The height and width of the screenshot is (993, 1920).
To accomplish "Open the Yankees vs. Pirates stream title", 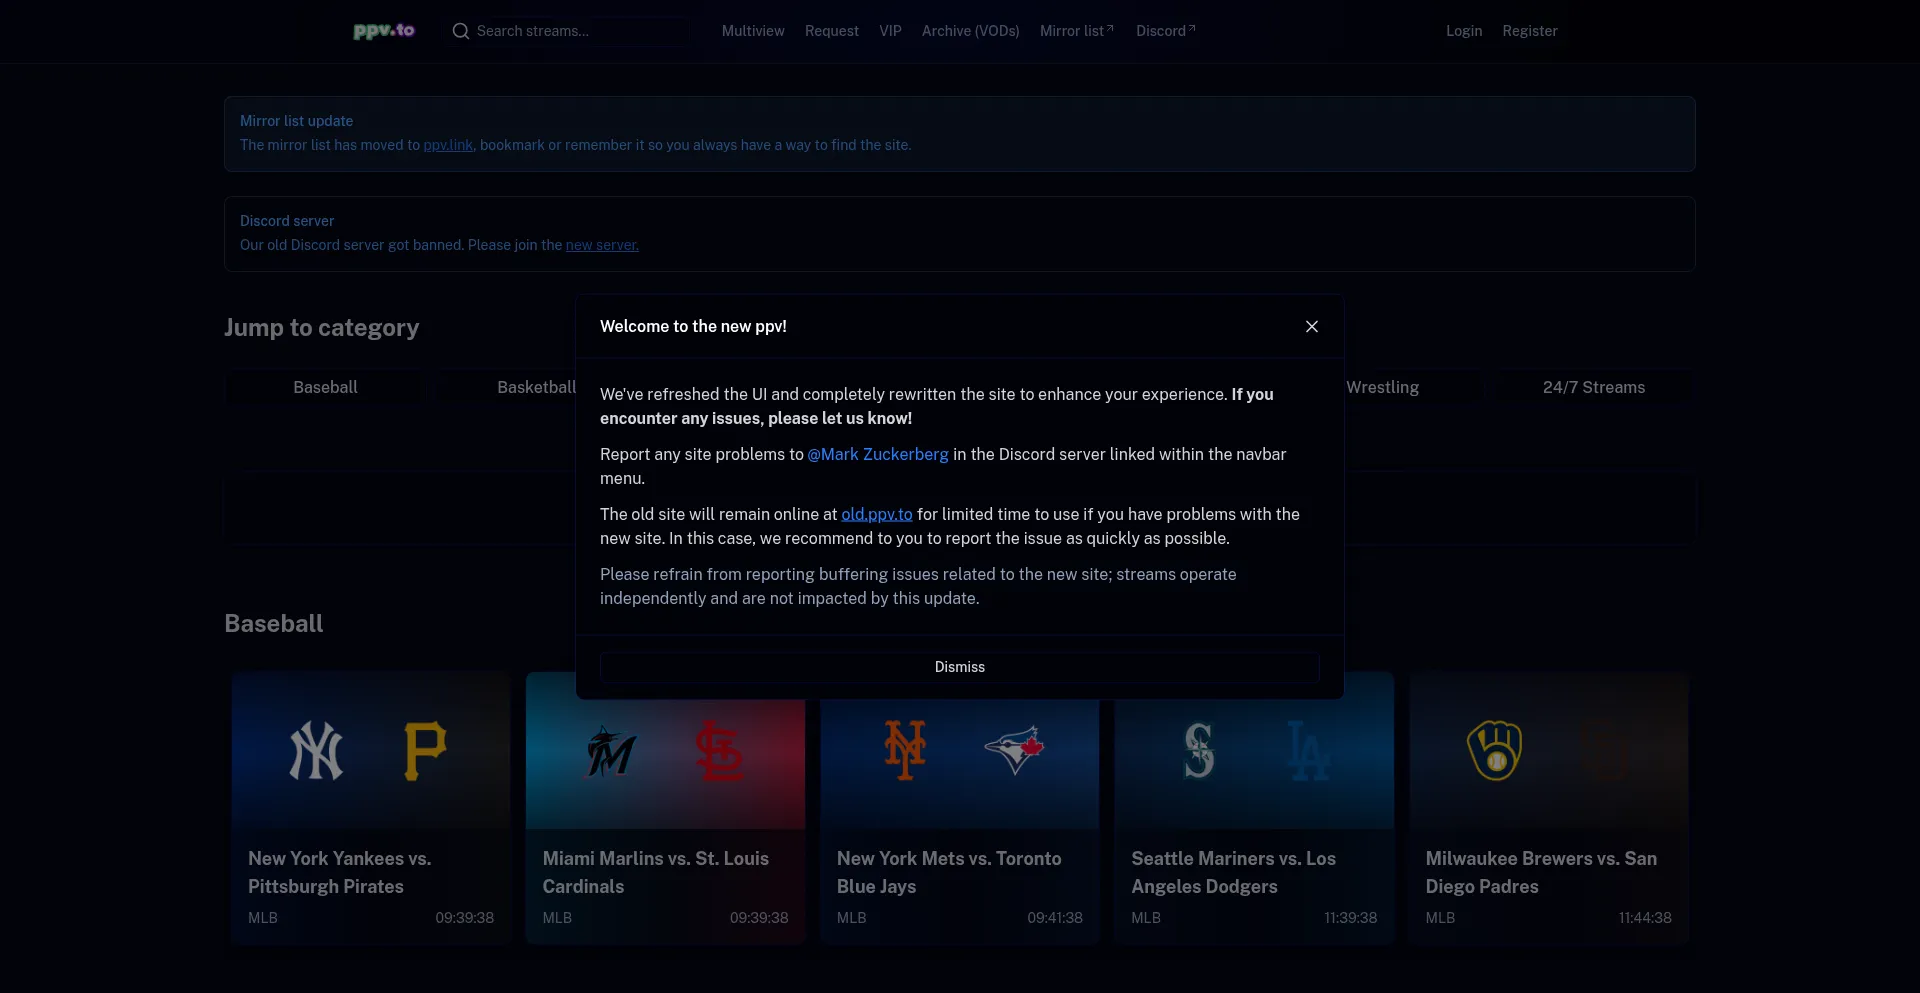I will point(340,872).
